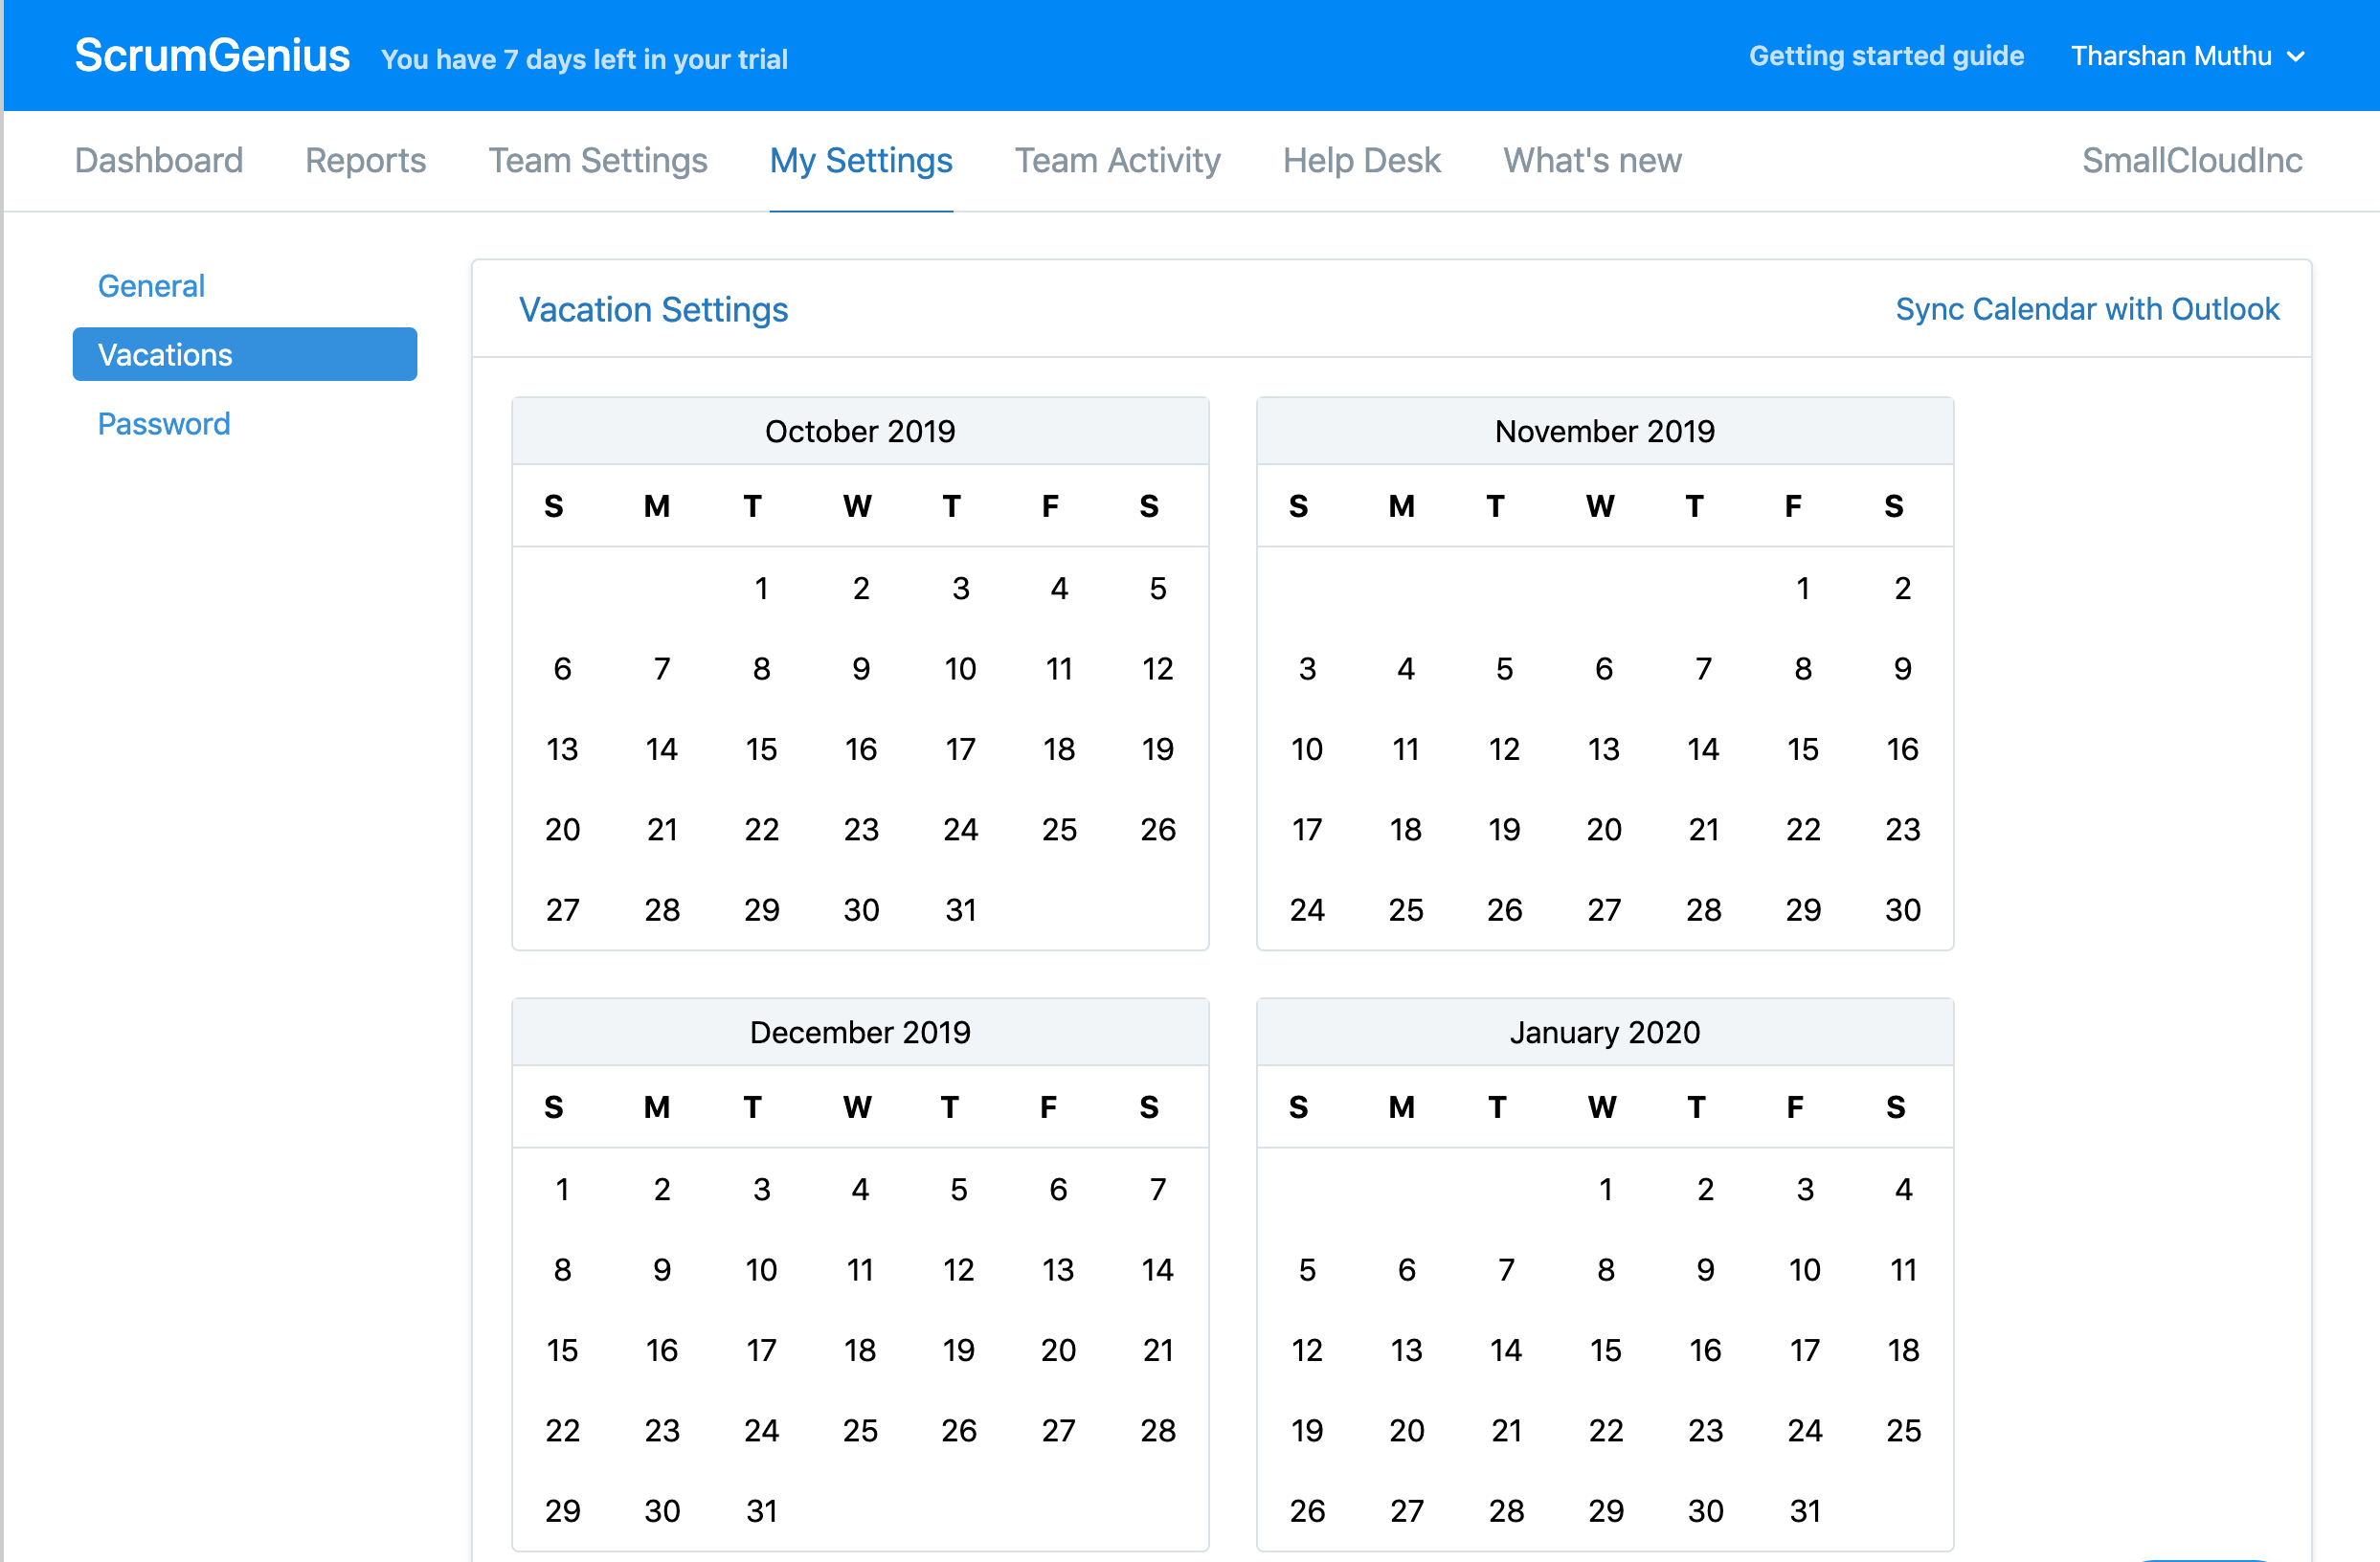Click Sync Calendar with Outlook
This screenshot has height=1562, width=2380.
coord(2086,309)
